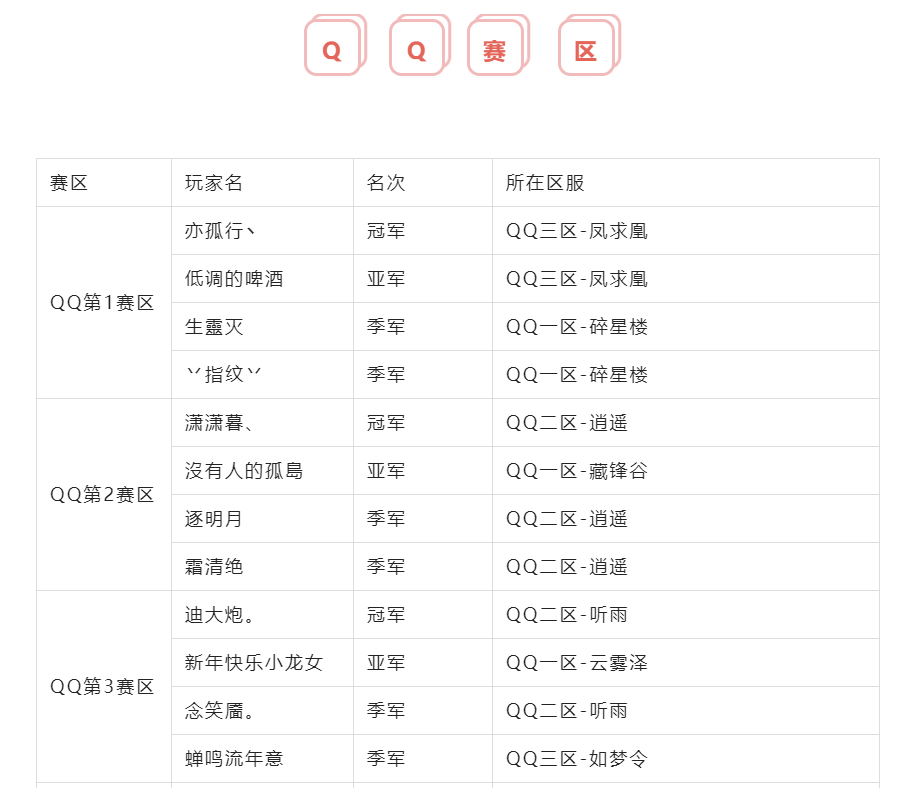Click the '赛' title tile
Viewport: 920px width, 788px height.
pos(498,46)
